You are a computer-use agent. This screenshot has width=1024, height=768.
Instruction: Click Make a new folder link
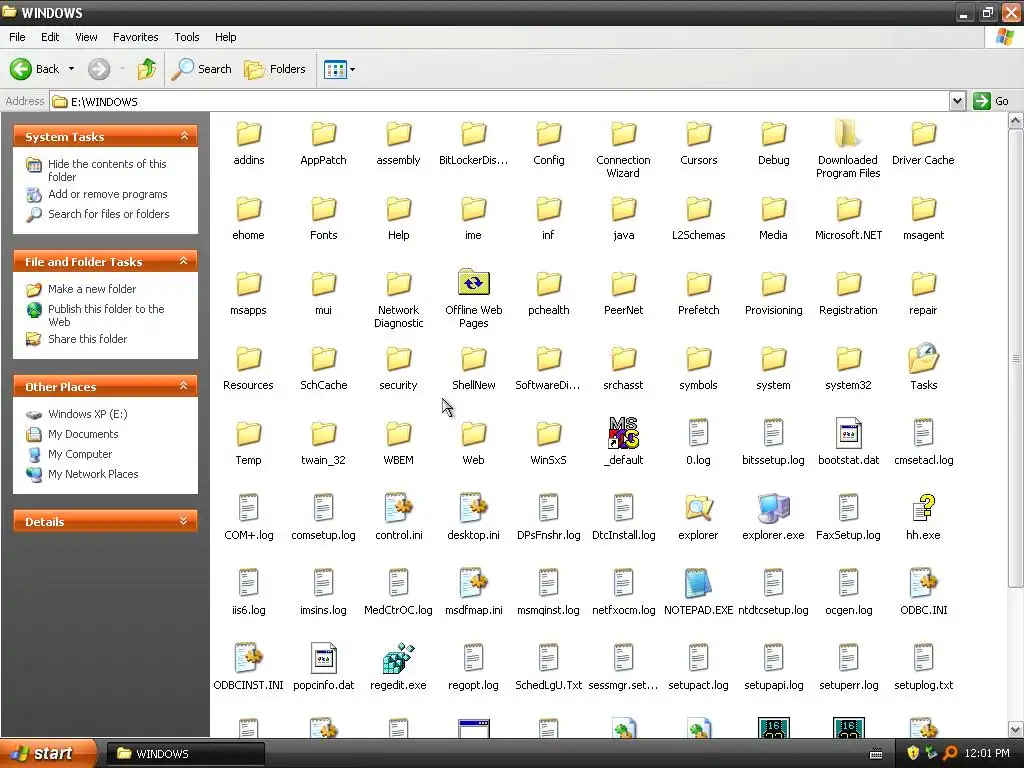coord(91,289)
